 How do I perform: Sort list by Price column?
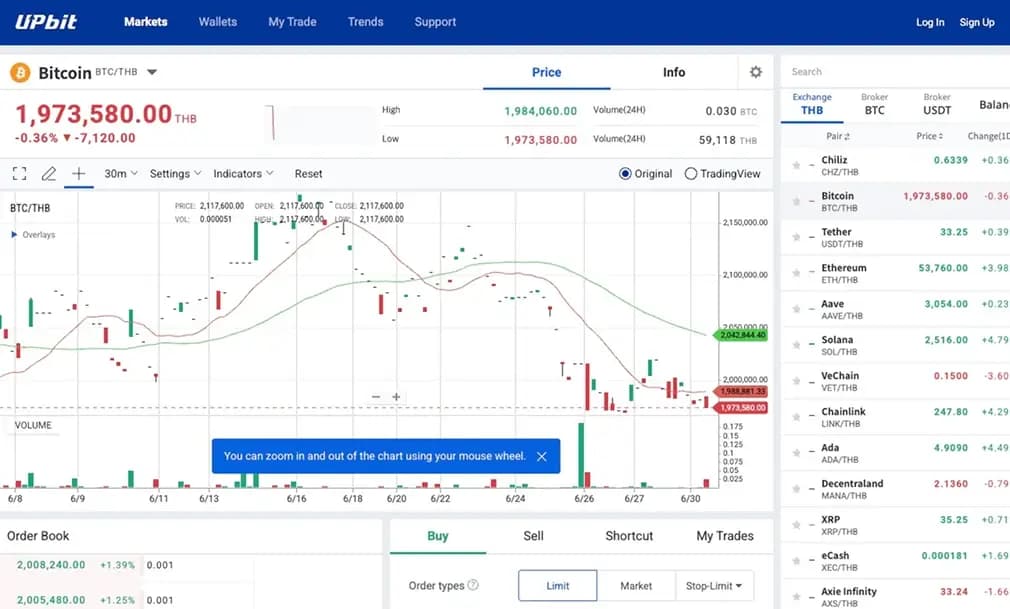pyautogui.click(x=929, y=136)
